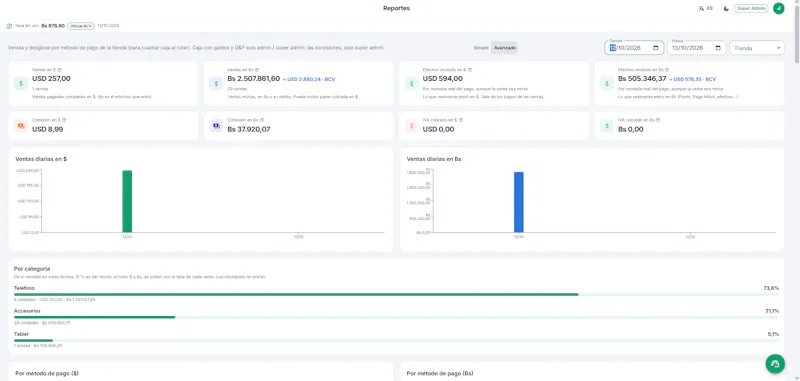The image size is (800, 381).
Task: Click the orange cash icon on Comisión en $ card
Action: point(21,125)
